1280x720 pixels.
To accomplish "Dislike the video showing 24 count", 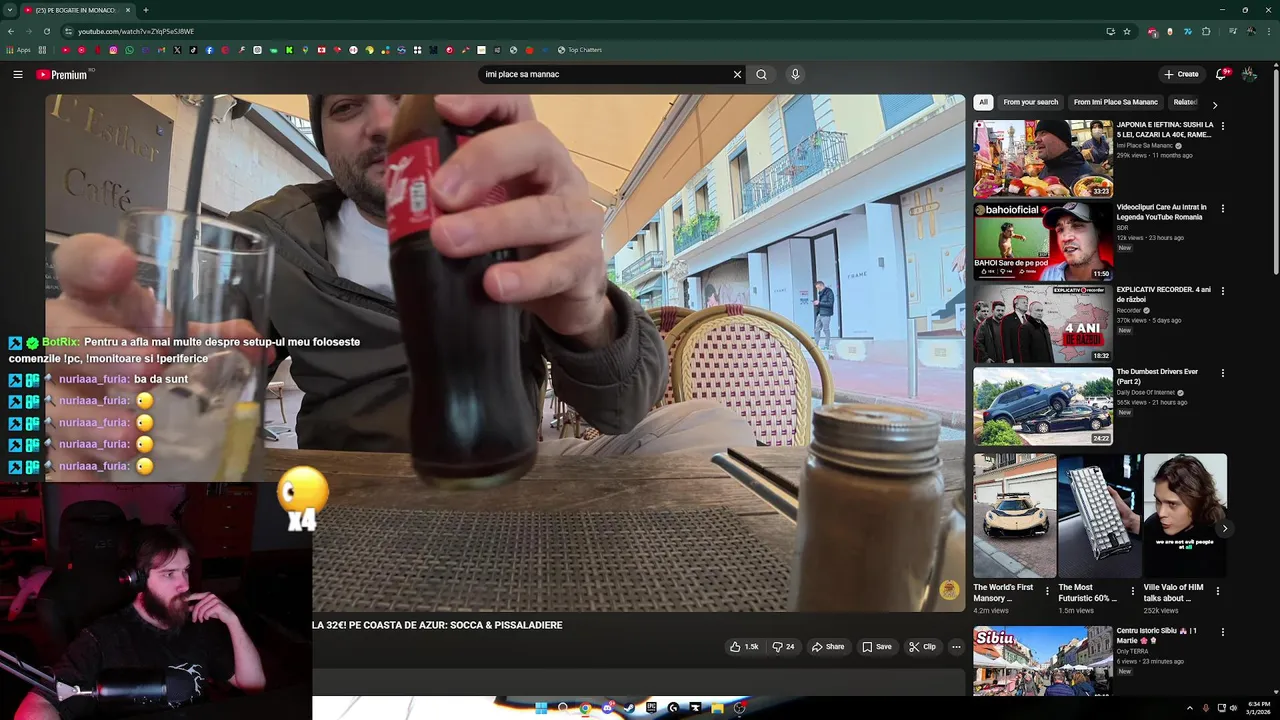I will pos(783,647).
